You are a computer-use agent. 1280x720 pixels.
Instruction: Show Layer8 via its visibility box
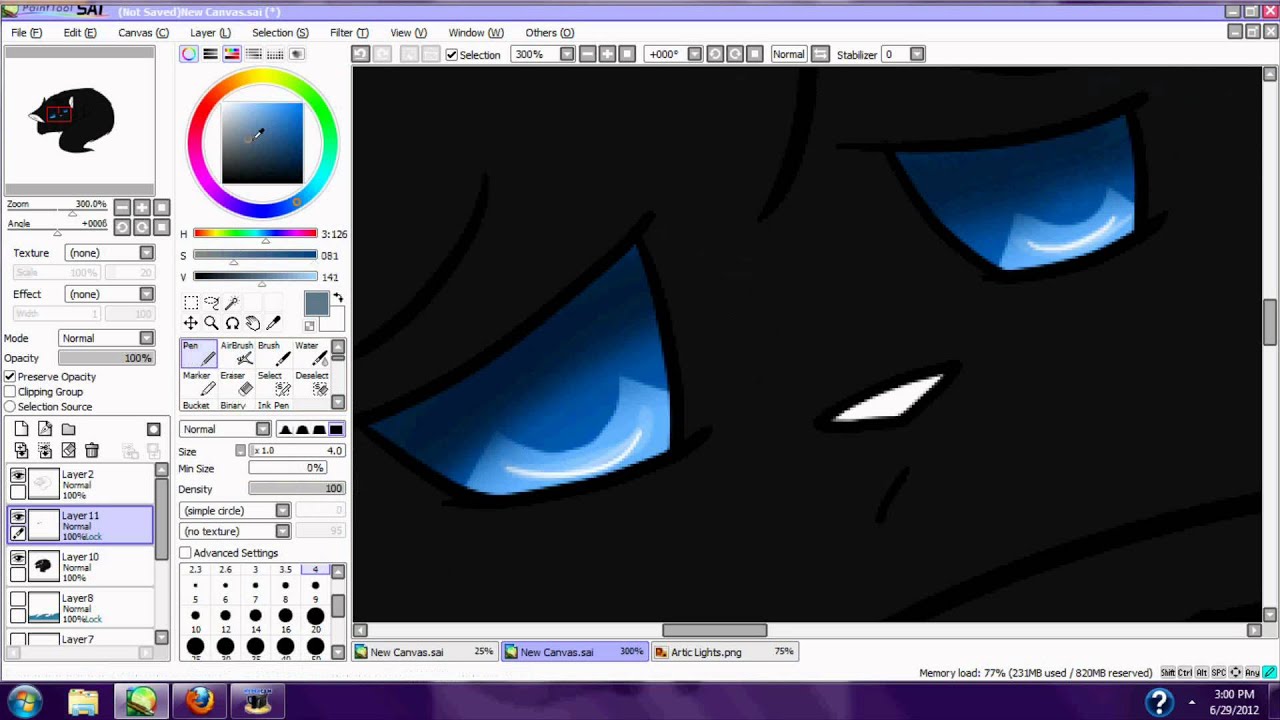point(18,599)
